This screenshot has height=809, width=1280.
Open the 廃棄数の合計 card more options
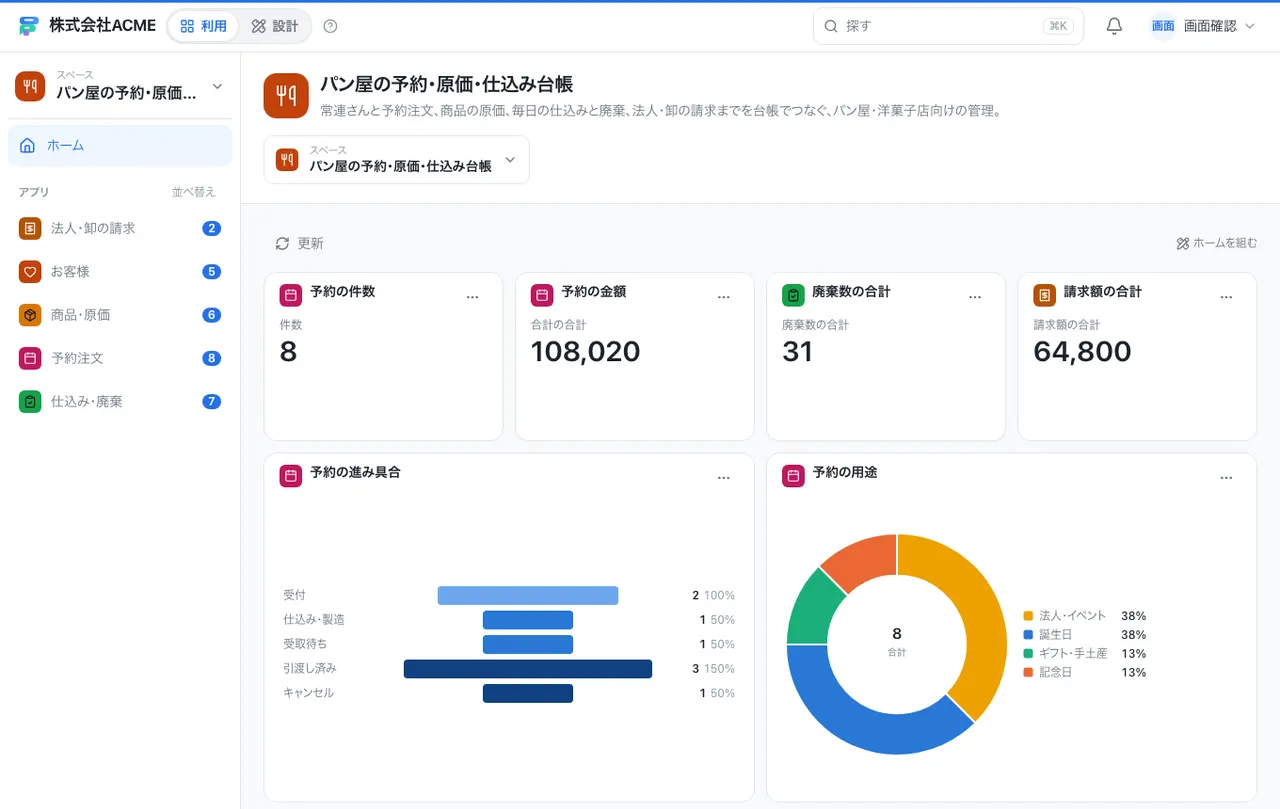(975, 297)
